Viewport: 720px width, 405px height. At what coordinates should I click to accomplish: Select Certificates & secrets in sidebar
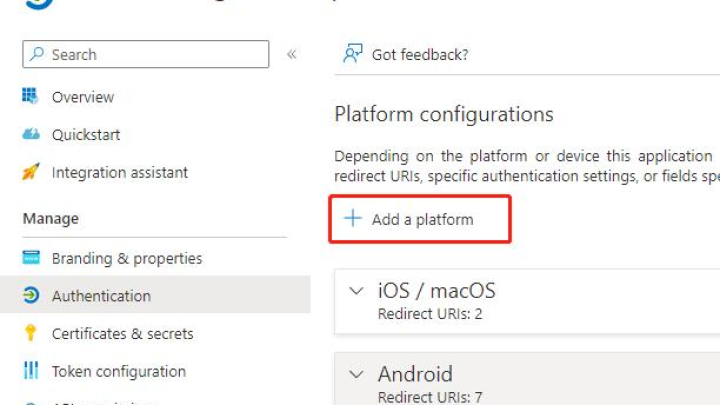click(x=123, y=333)
